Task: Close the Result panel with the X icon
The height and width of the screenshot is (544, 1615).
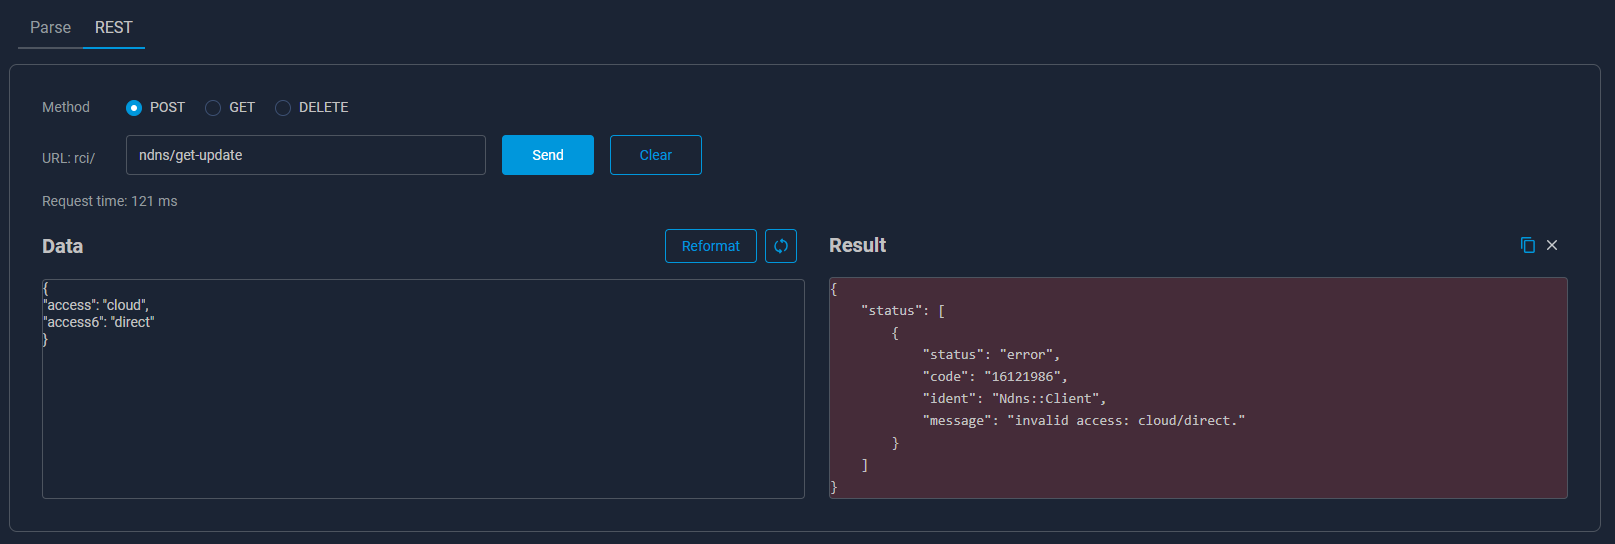Action: 1552,245
